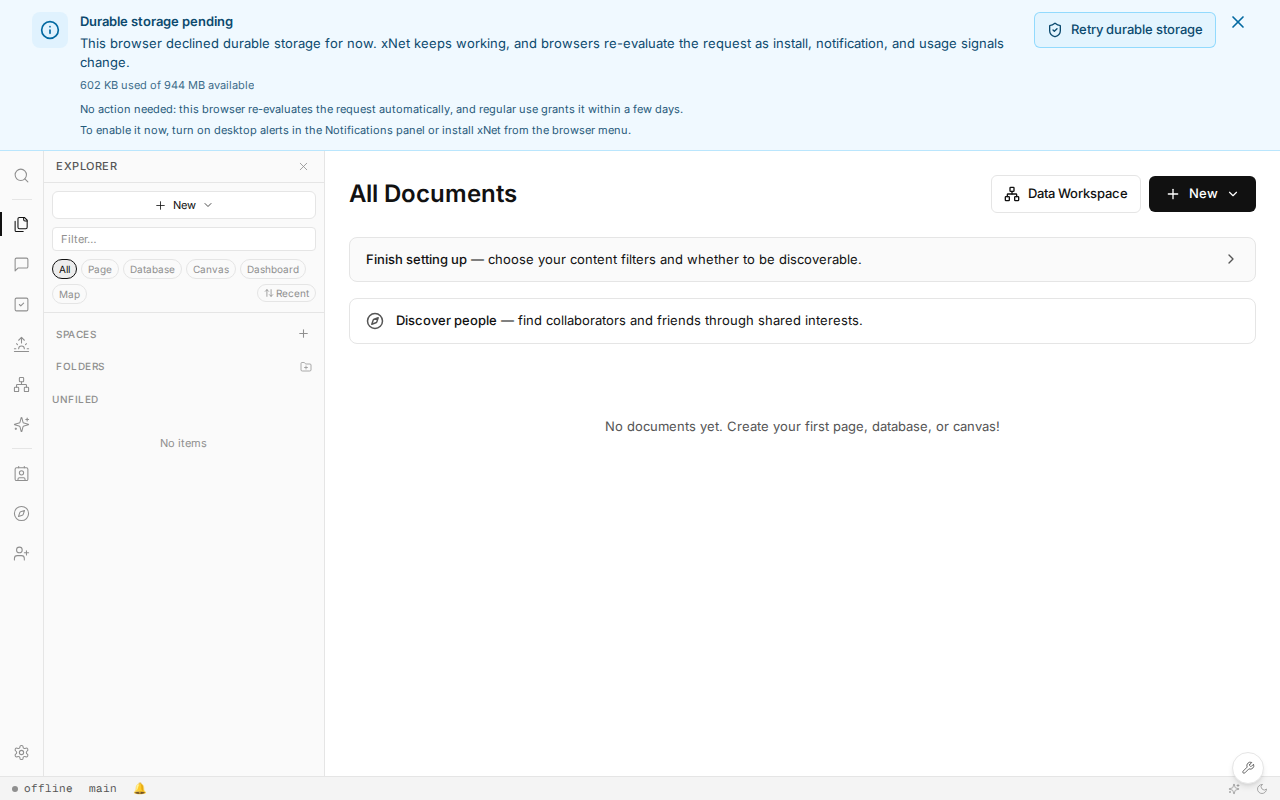
Task: Select the documents explorer sidebar icon
Action: click(x=21, y=224)
